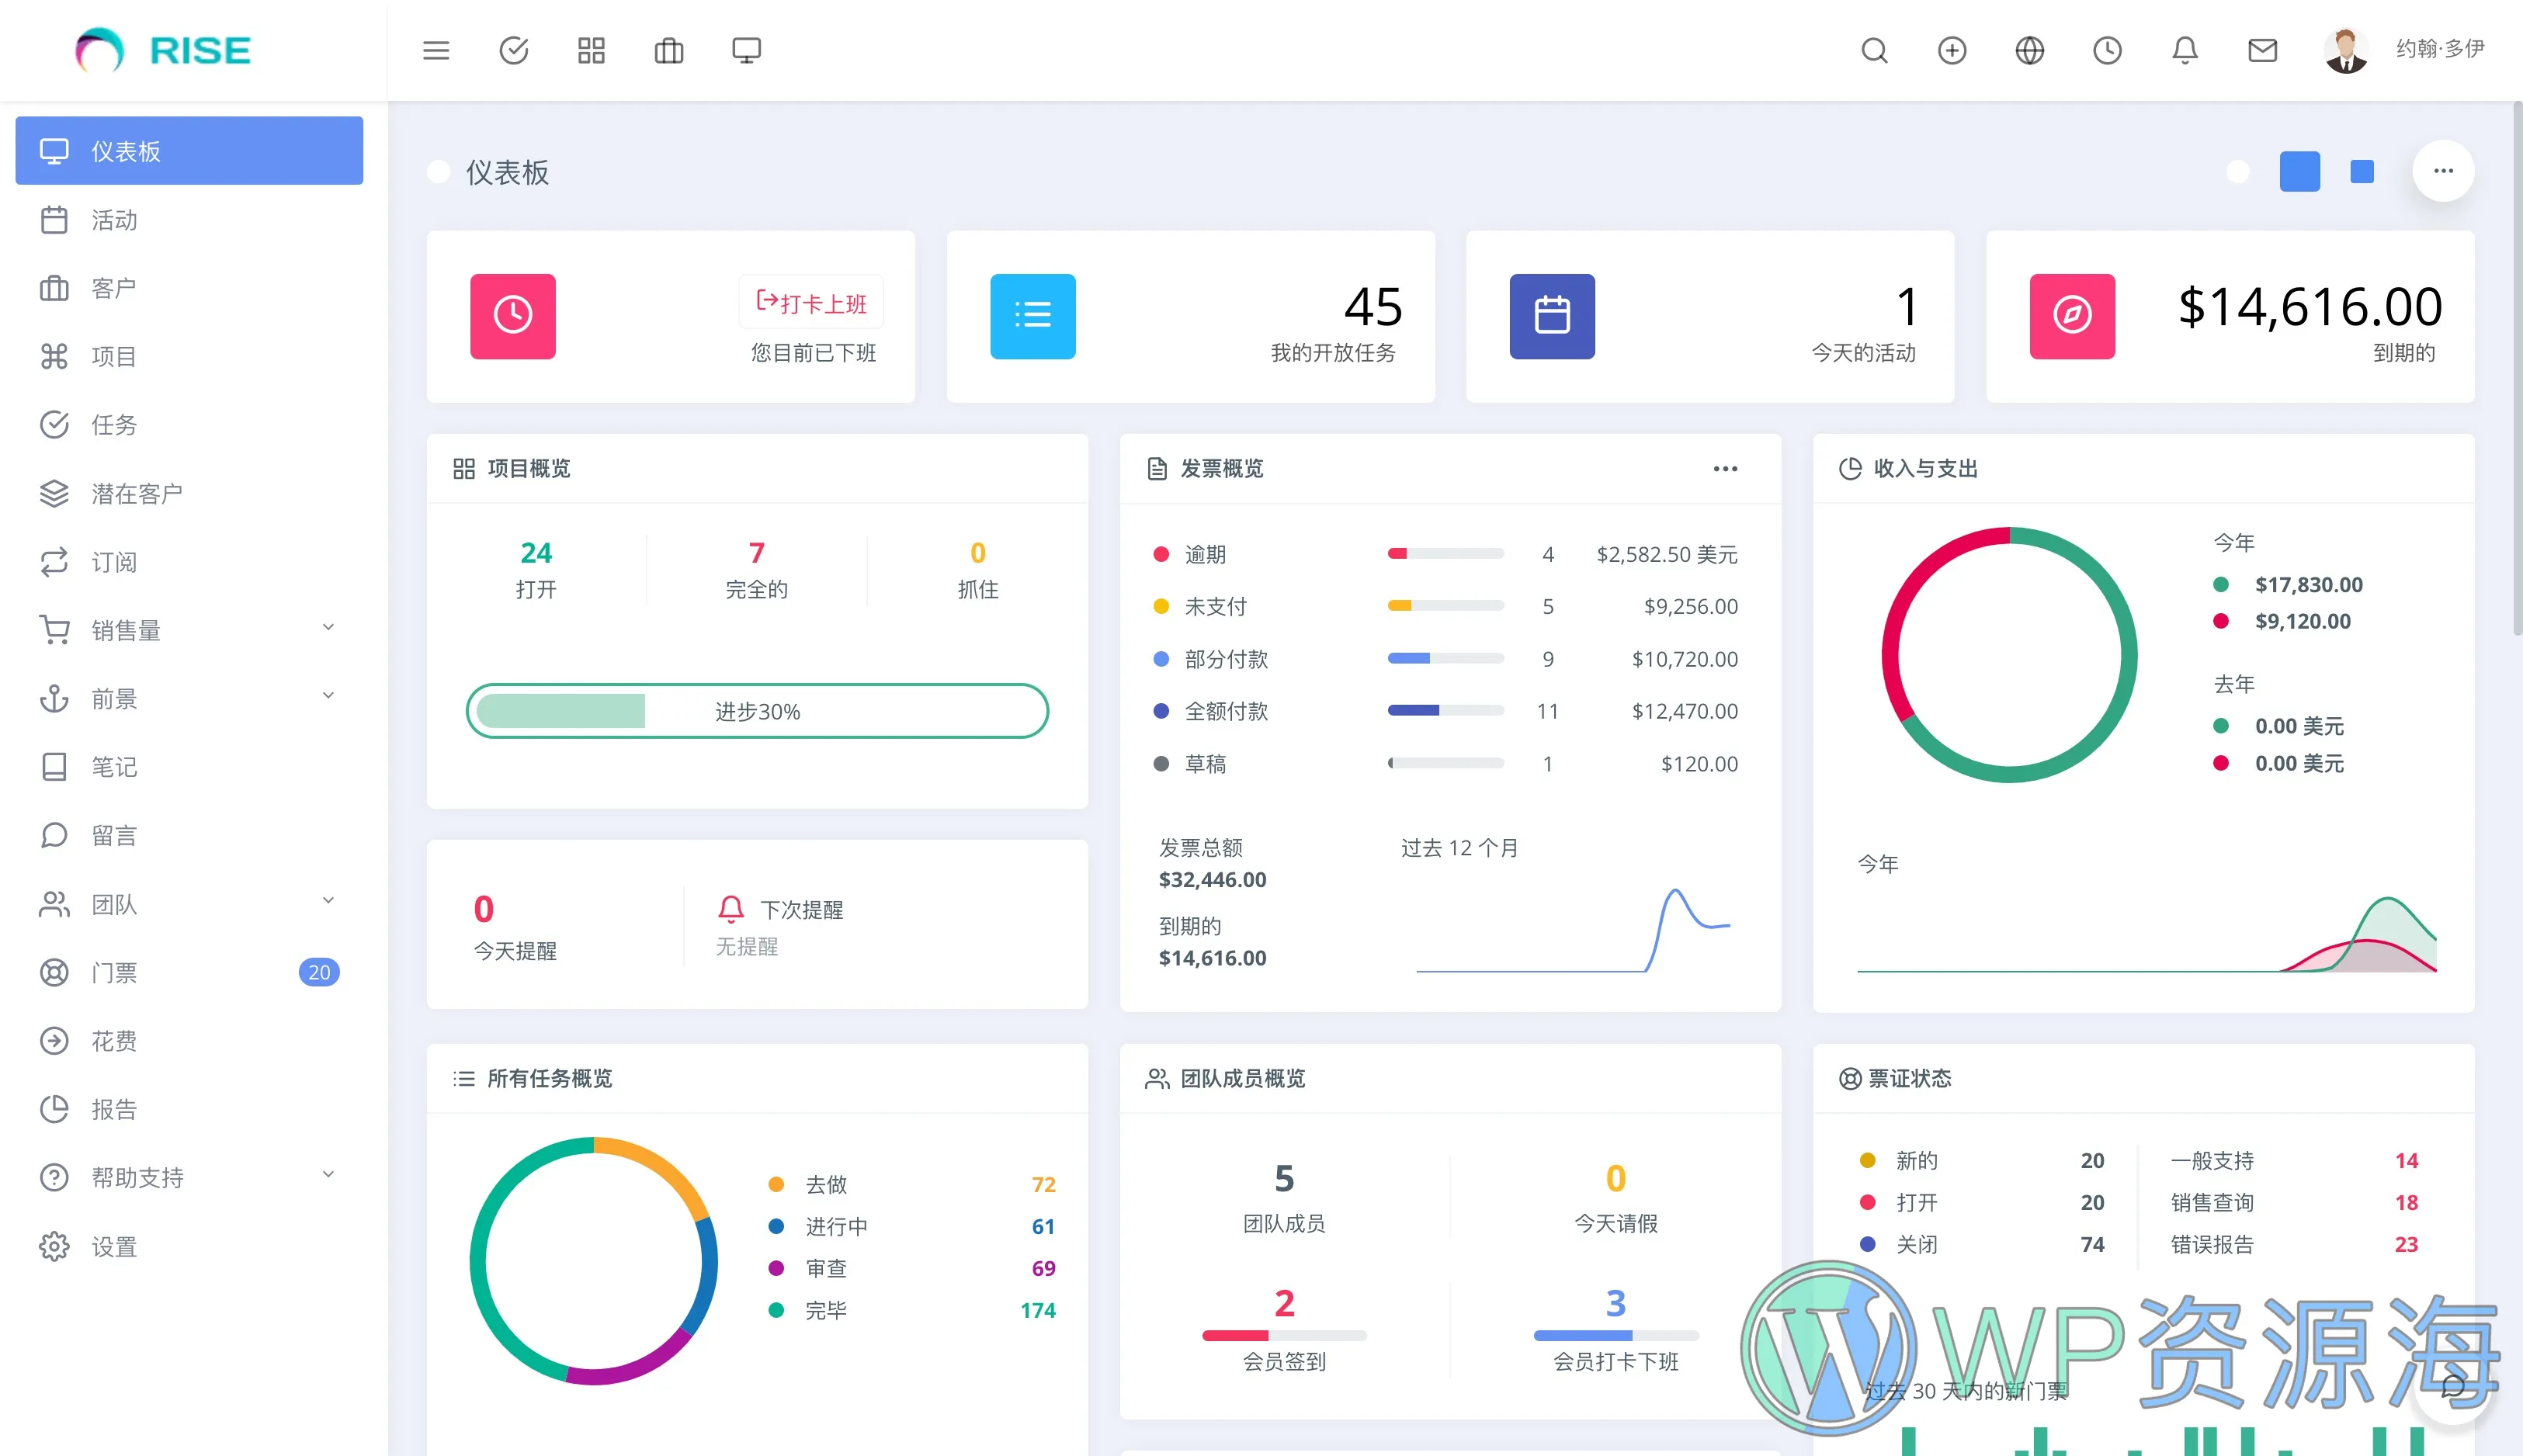Open 项目 in the sidebar
This screenshot has width=2523, height=1456.
[x=189, y=356]
